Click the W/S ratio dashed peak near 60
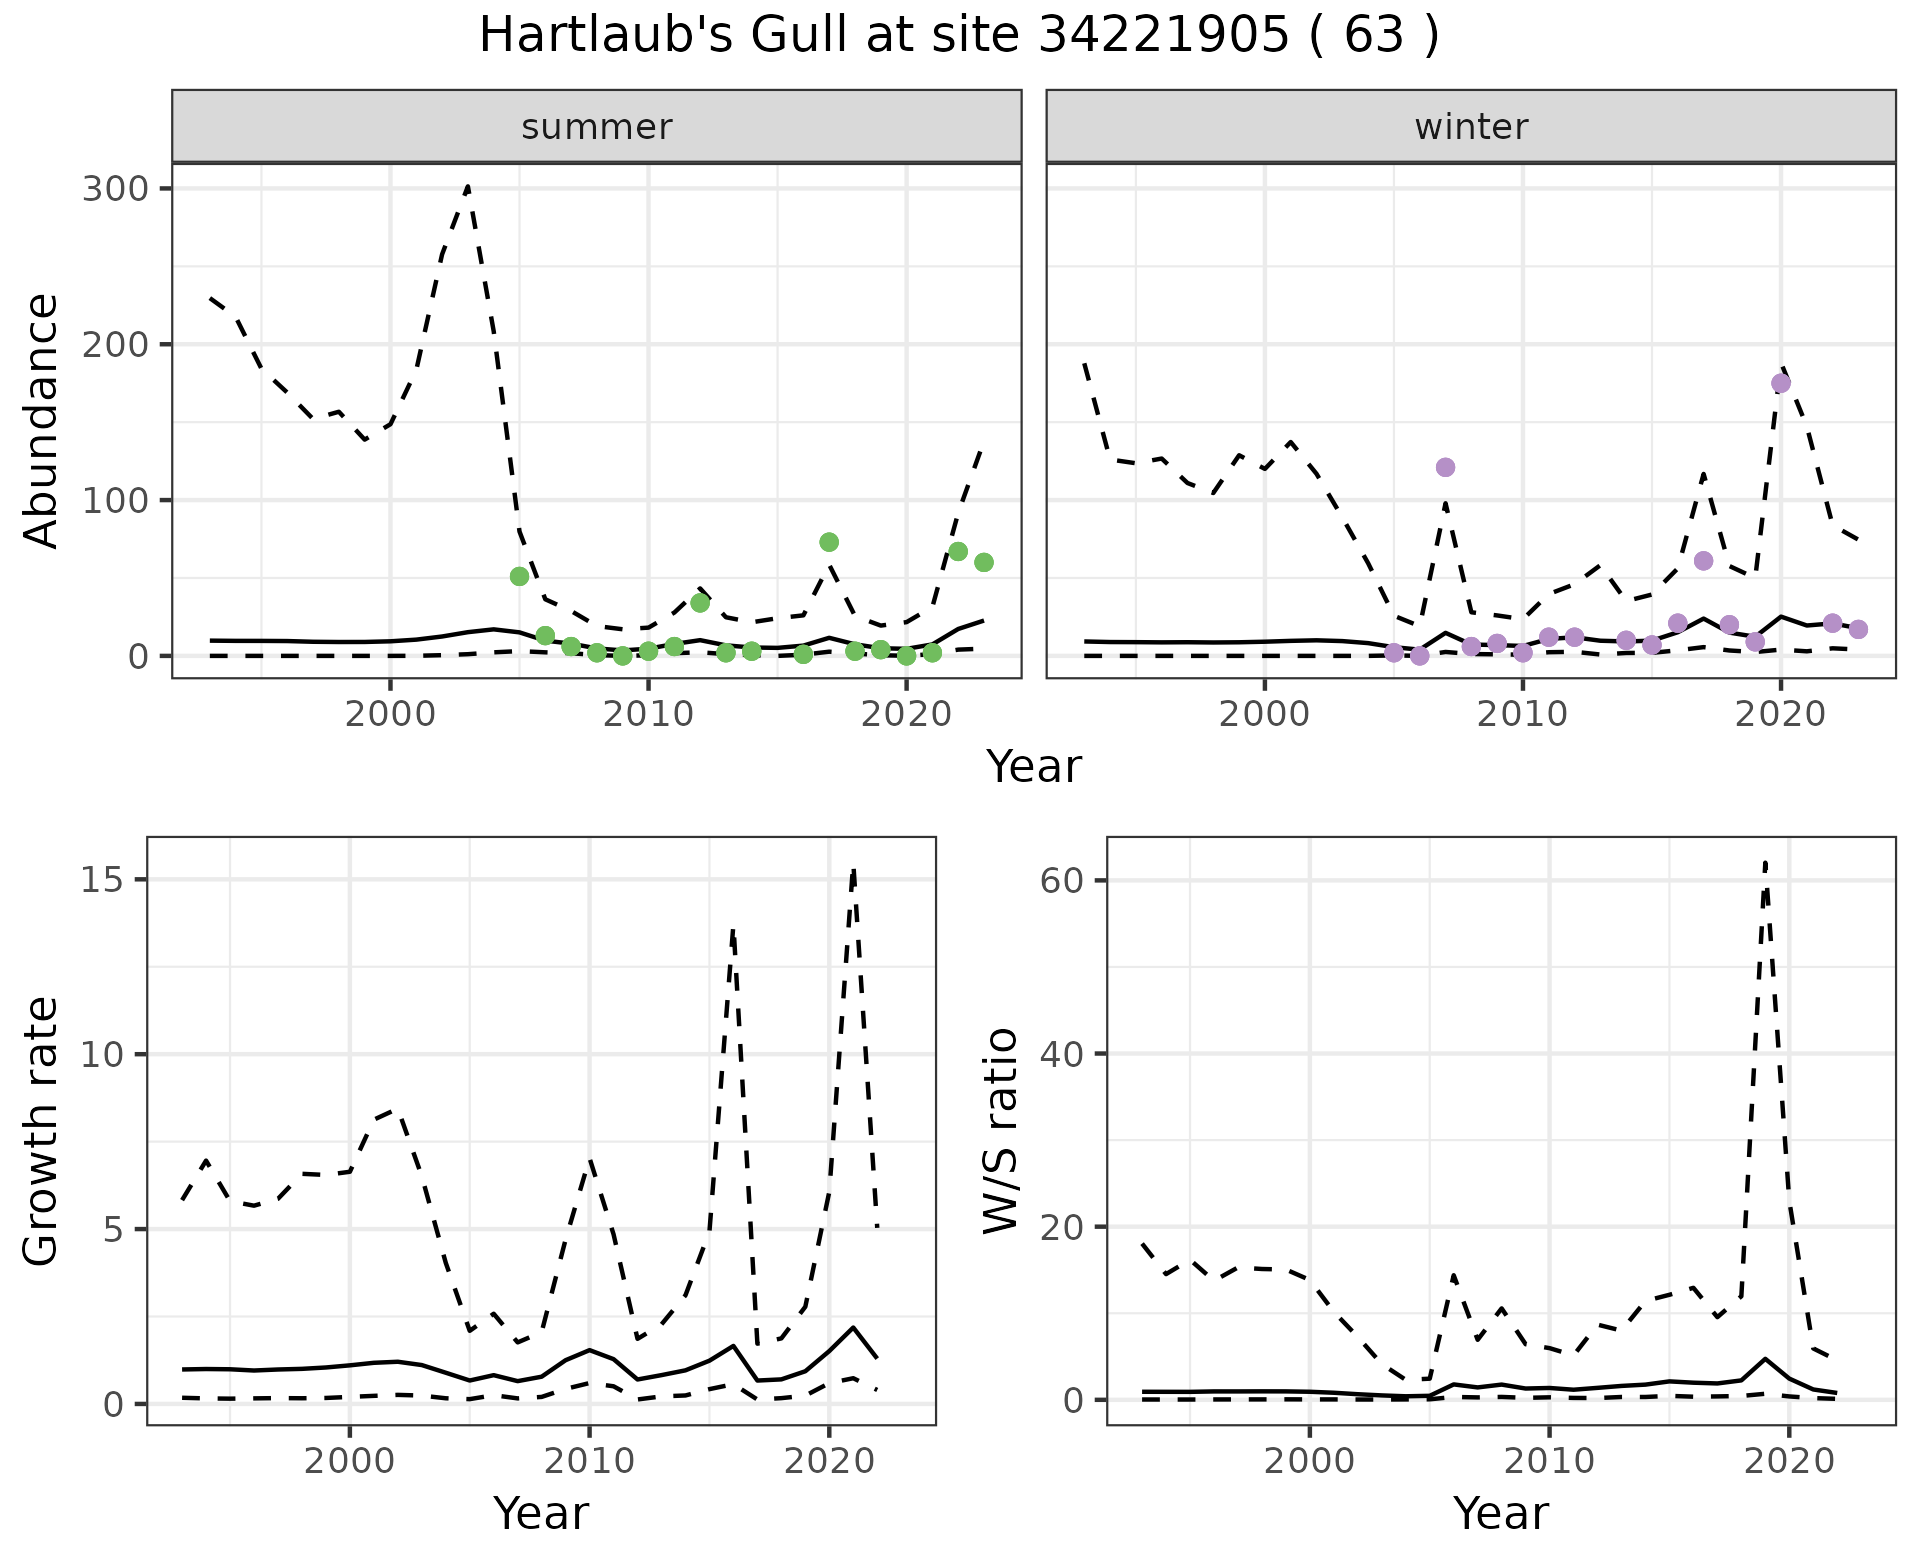 click(1766, 862)
